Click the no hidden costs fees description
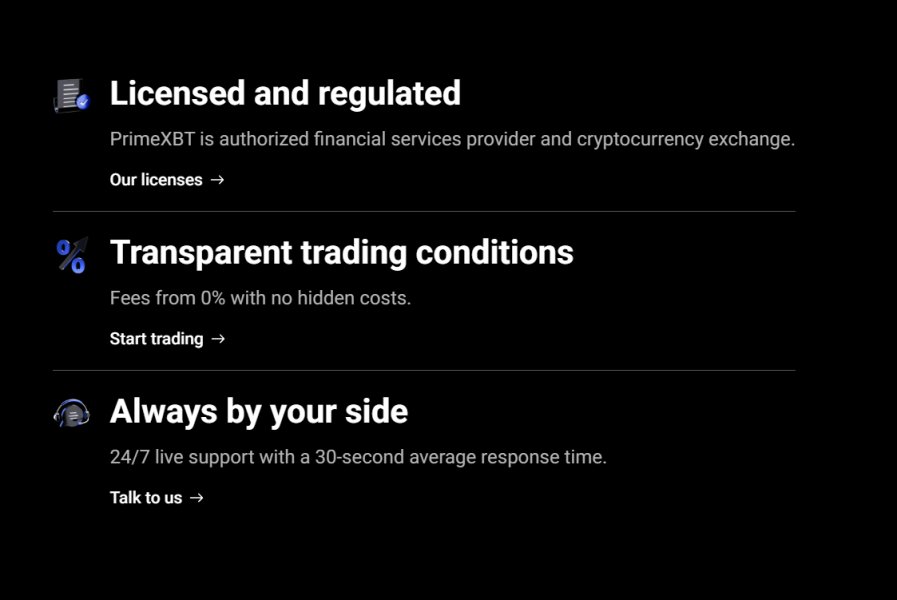Image resolution: width=897 pixels, height=600 pixels. [x=260, y=298]
